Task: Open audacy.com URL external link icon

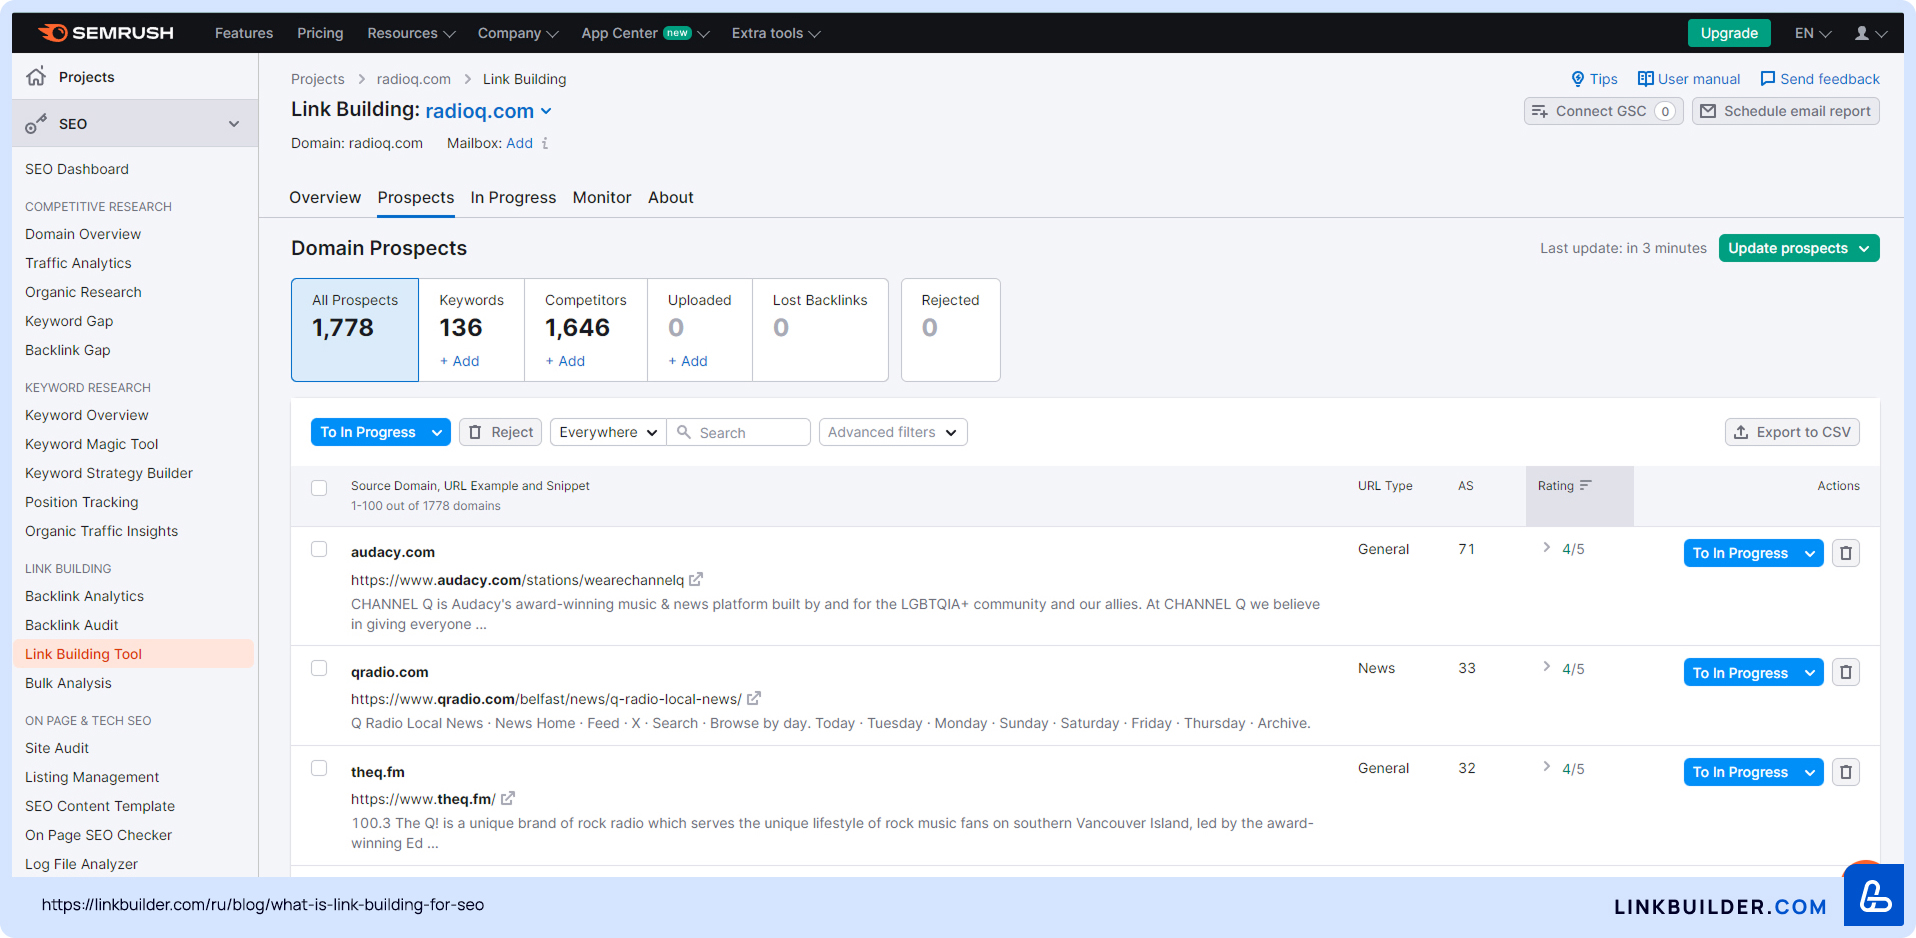Action: [x=696, y=579]
